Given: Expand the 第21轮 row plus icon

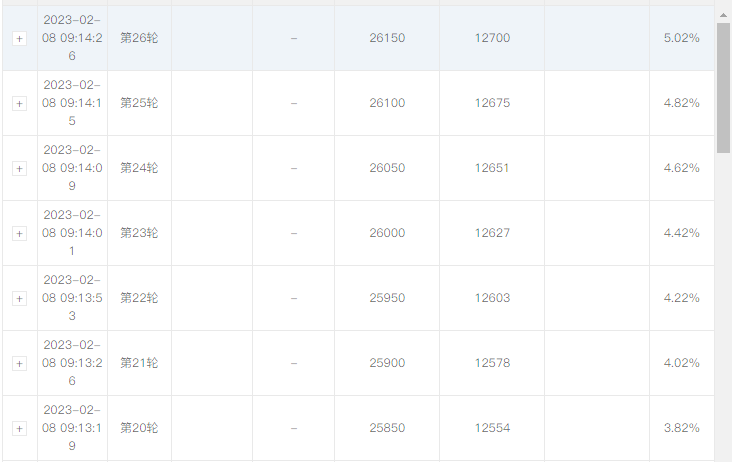Looking at the screenshot, I should click(19, 363).
